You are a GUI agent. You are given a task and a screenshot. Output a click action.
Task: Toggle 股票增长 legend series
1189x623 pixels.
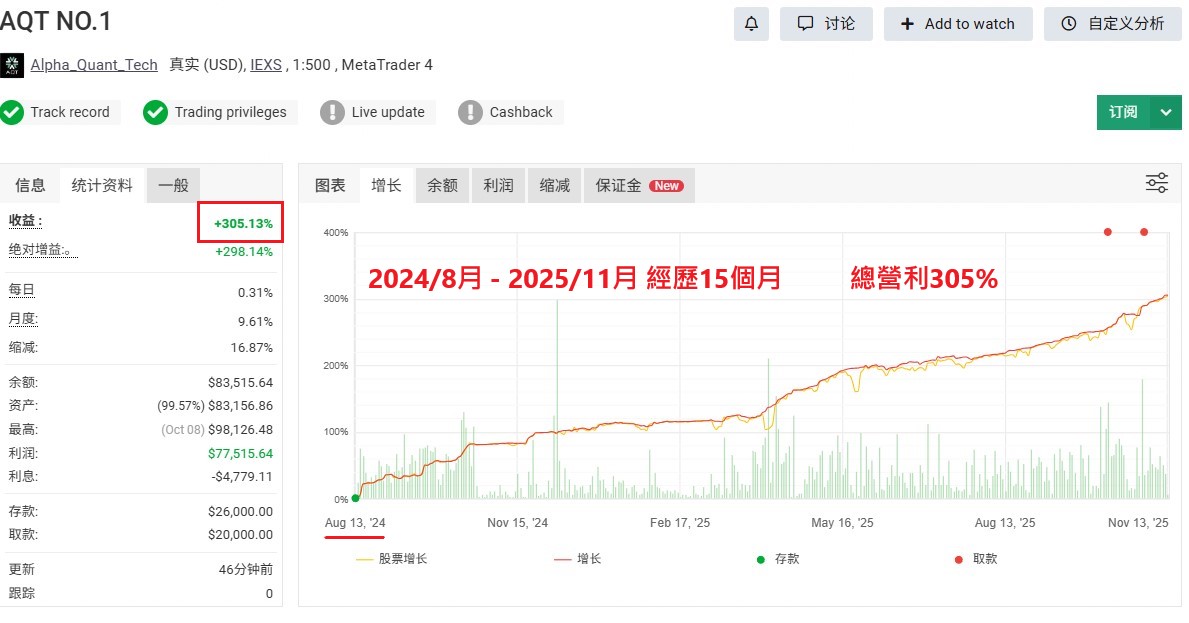(391, 559)
